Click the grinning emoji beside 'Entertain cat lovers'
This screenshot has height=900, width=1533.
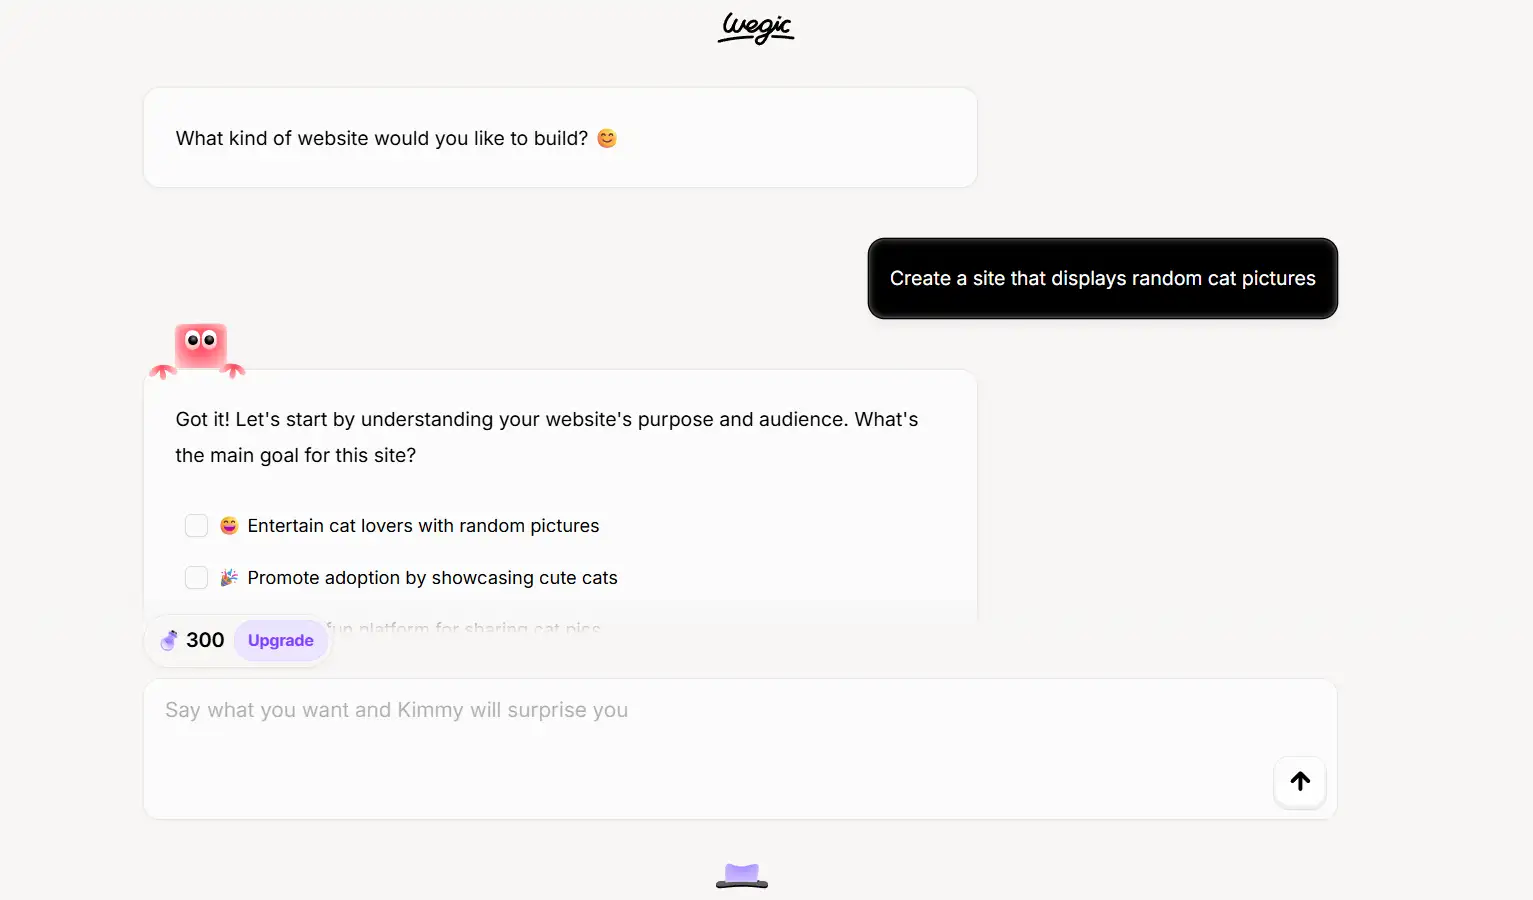[x=229, y=526]
